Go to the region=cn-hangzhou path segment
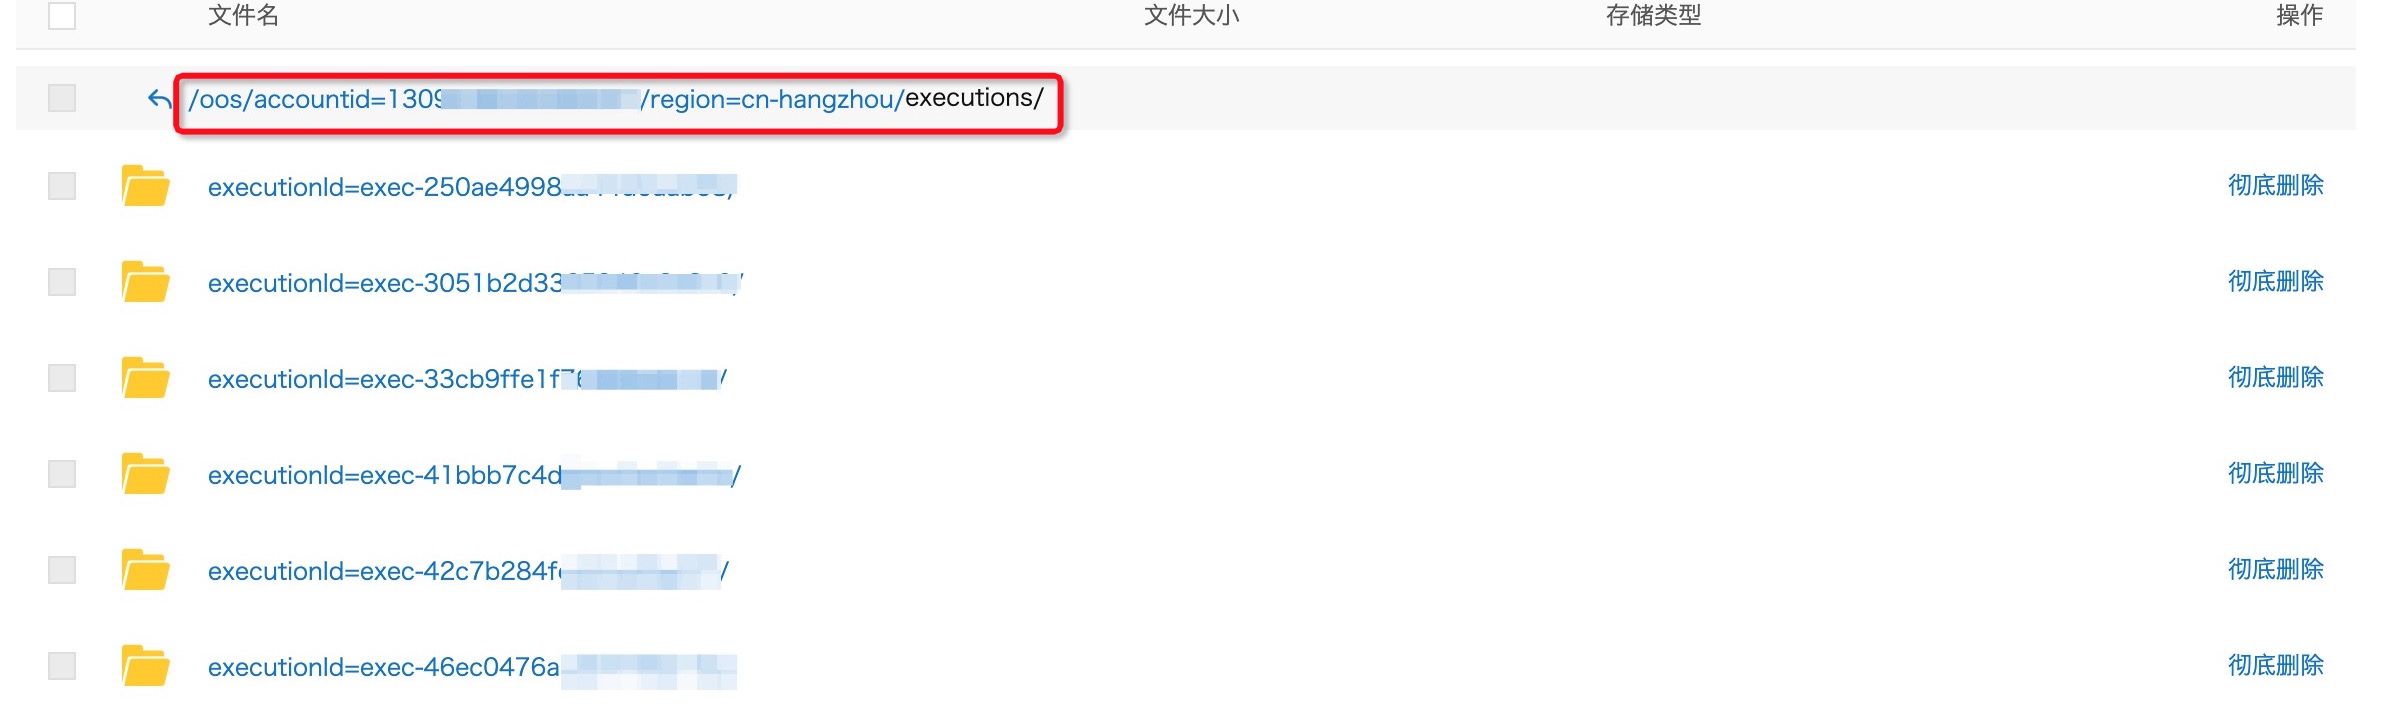 (772, 99)
